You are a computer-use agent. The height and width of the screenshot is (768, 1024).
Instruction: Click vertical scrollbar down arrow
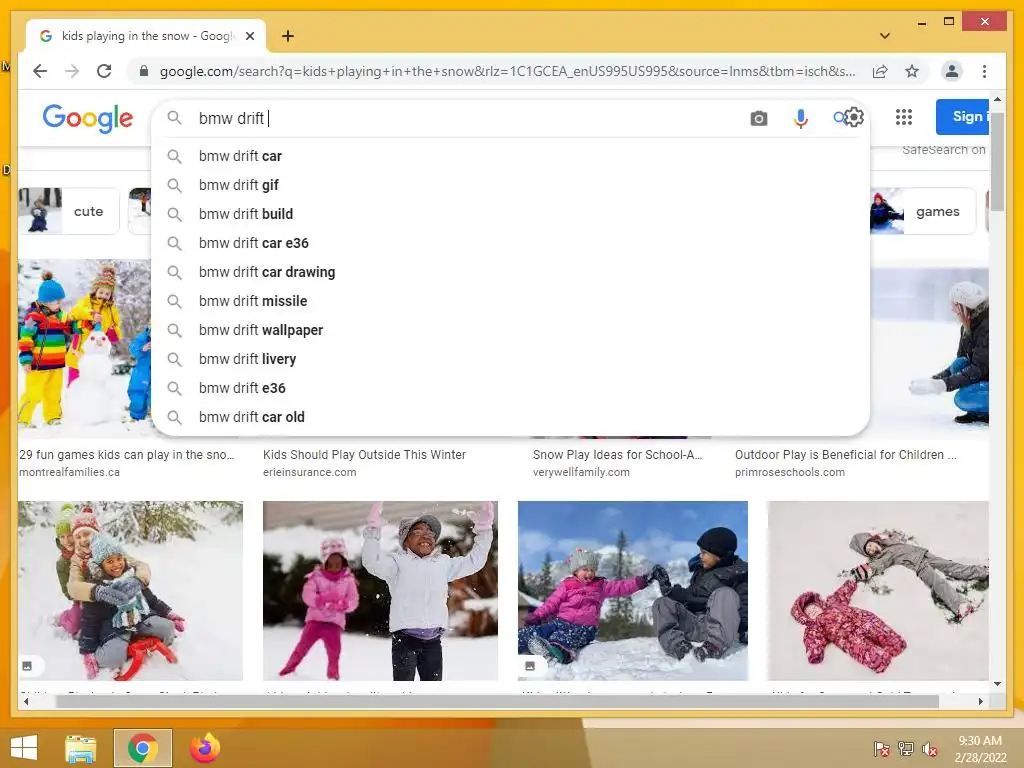(x=997, y=684)
